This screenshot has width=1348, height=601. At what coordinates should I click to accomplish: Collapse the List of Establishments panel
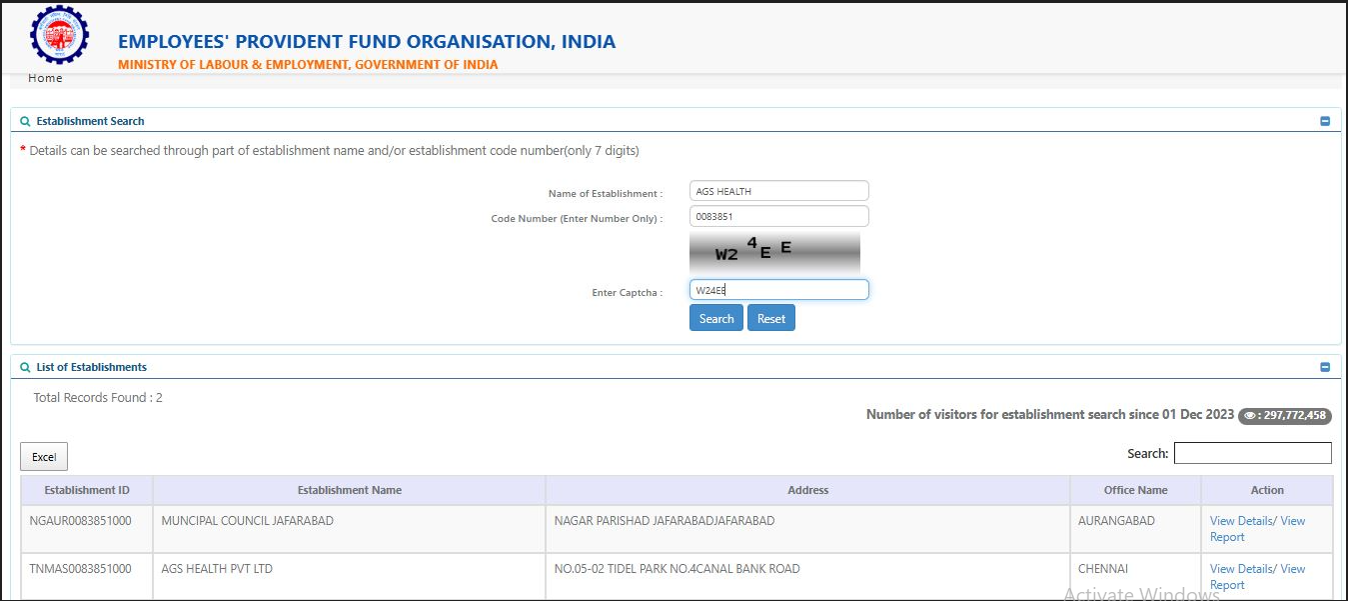[x=1325, y=367]
